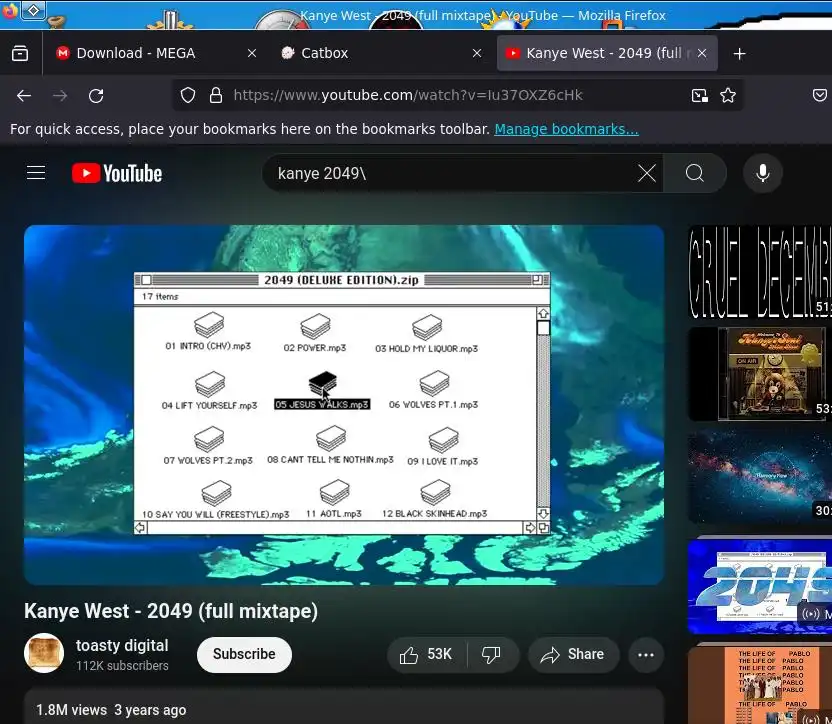Expand the video description box
This screenshot has height=724, width=832.
(344, 707)
